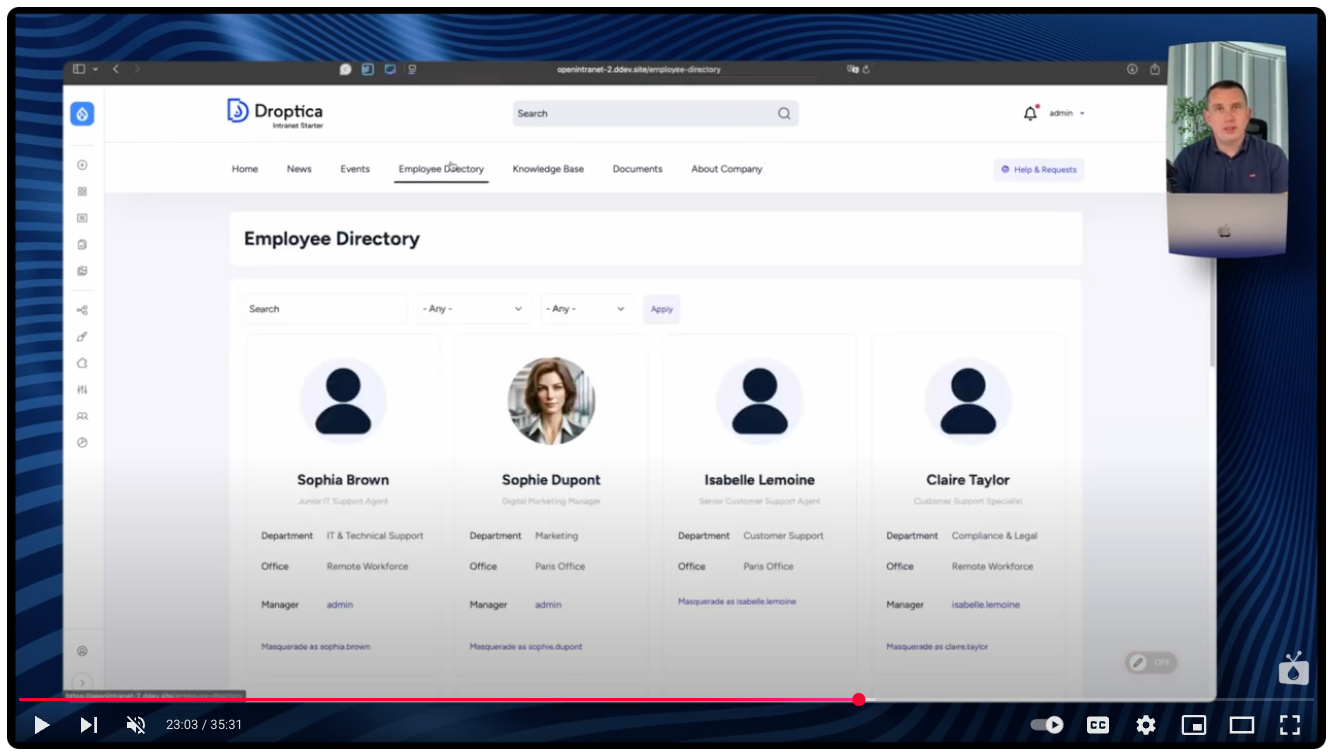Click the presenter webcam overlay
The image size is (1333, 754).
(1227, 149)
